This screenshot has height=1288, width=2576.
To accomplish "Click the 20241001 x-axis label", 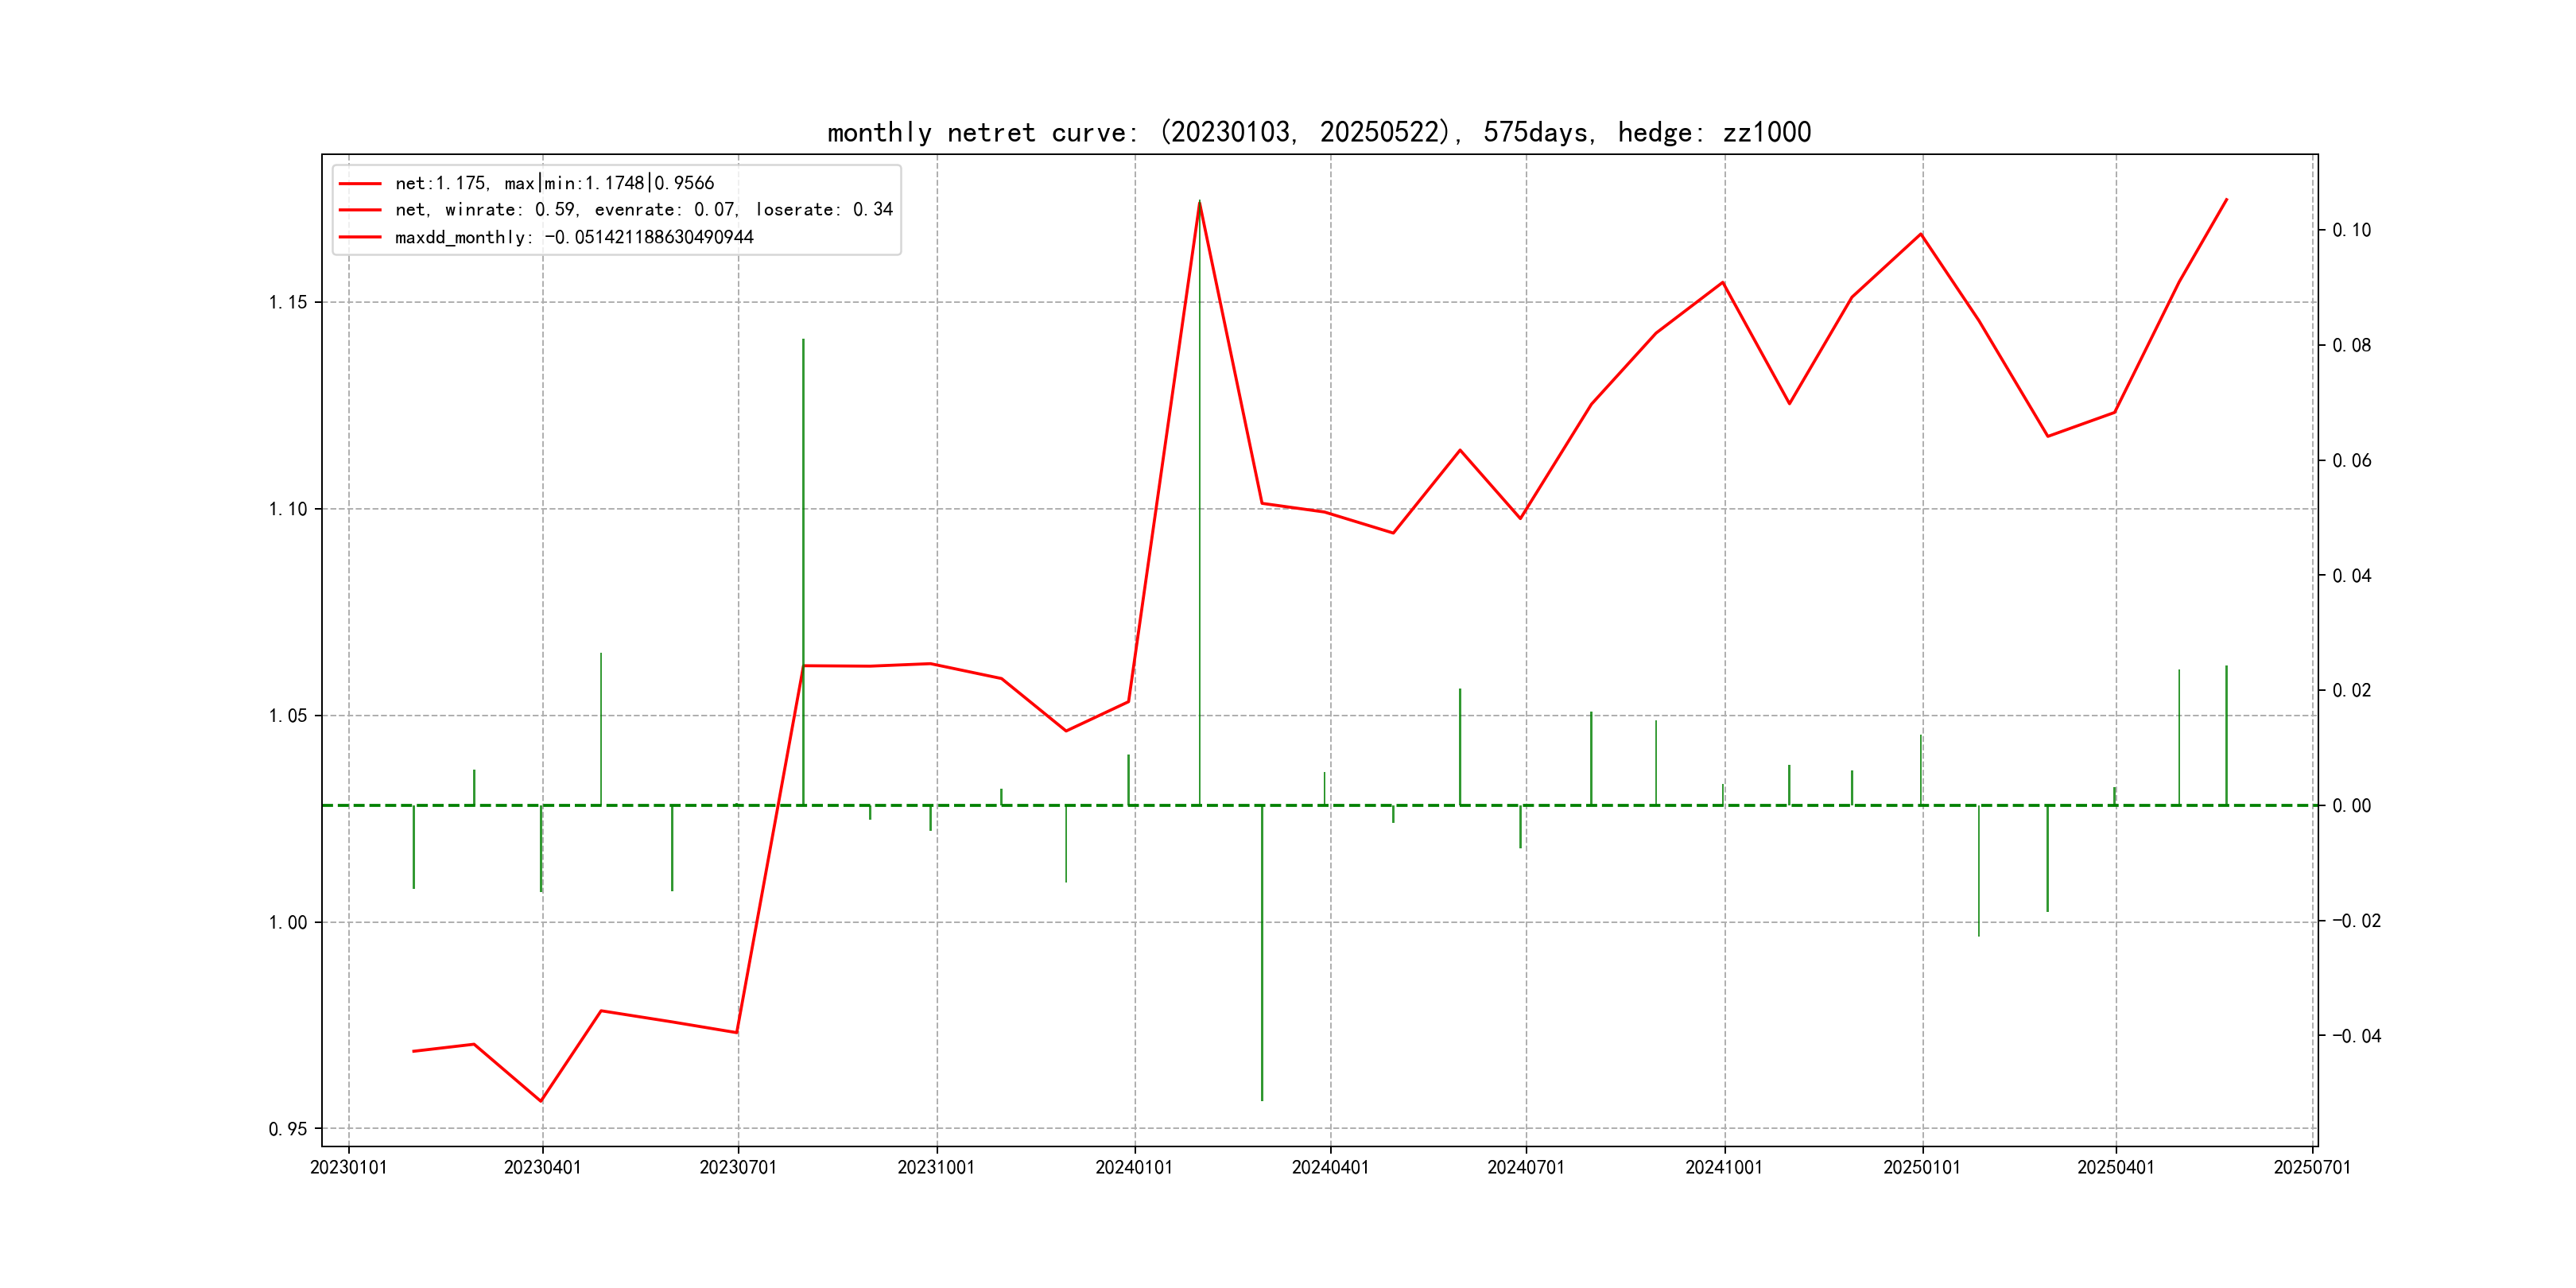I will tap(1724, 1167).
